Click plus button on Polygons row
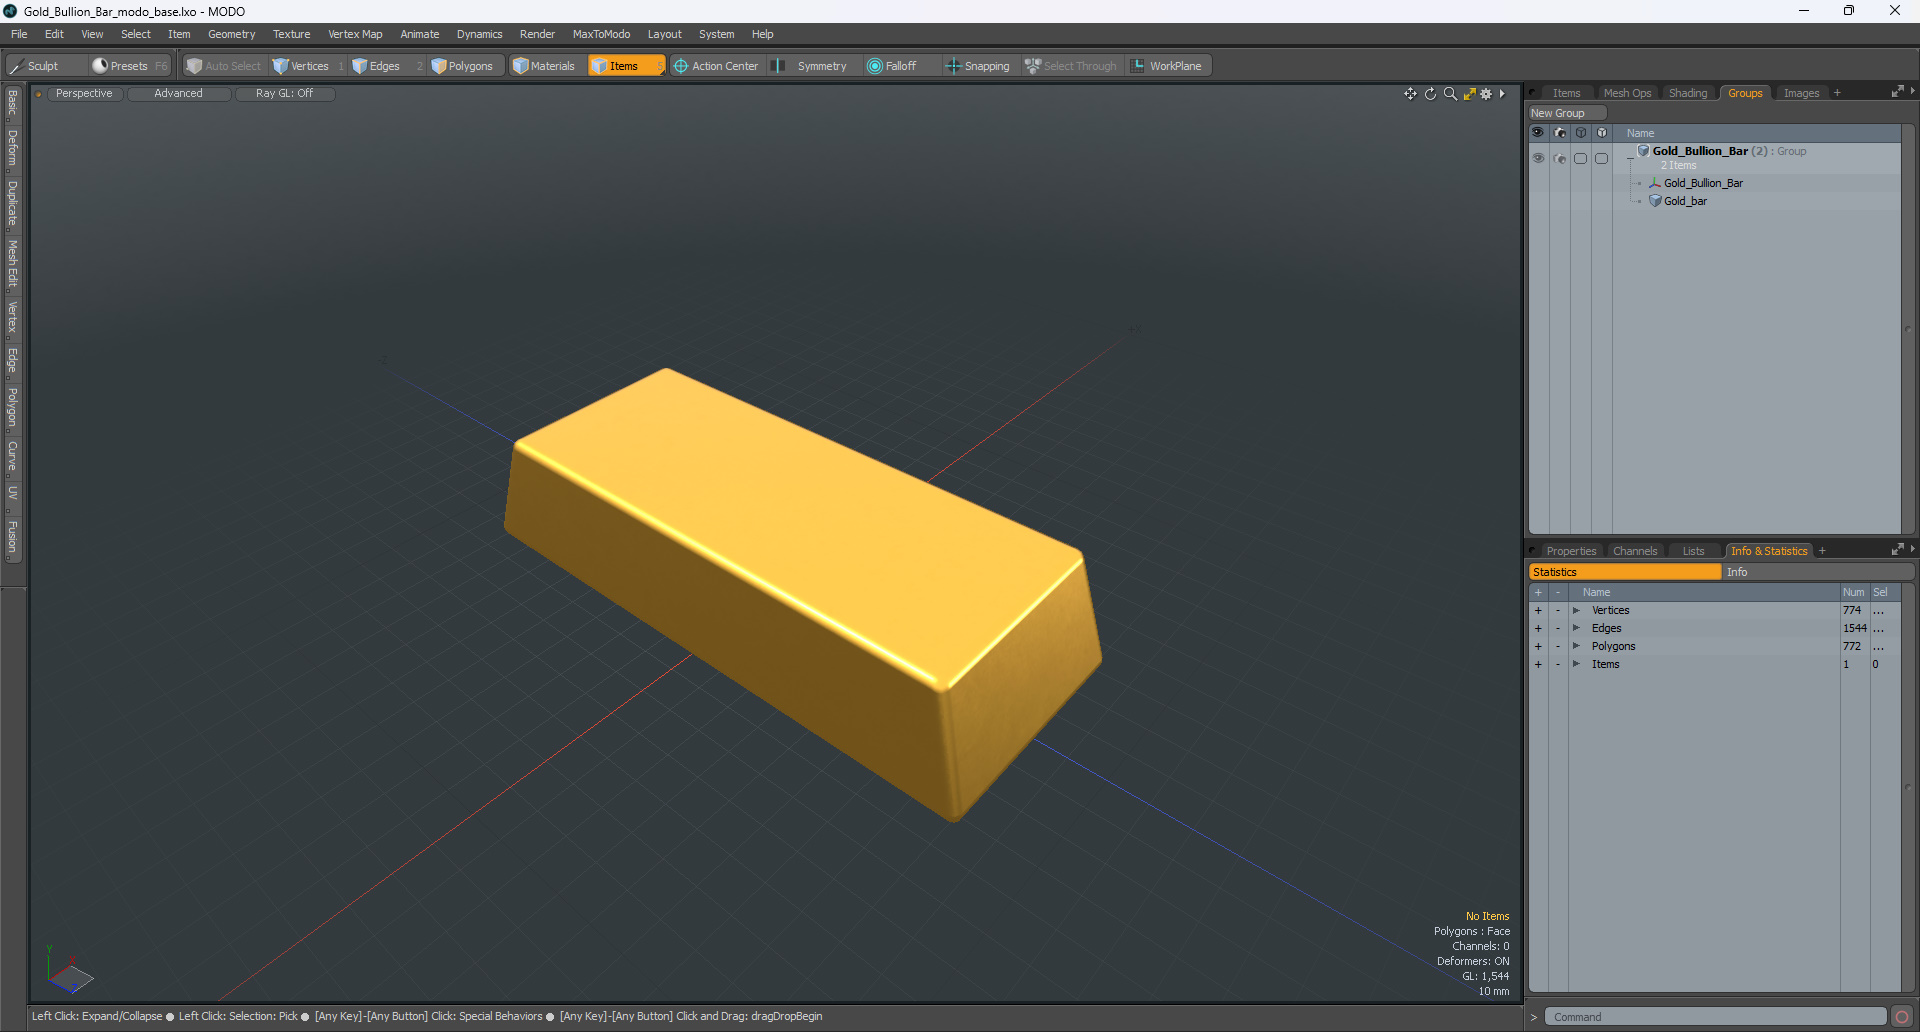The height and width of the screenshot is (1032, 1920). click(x=1538, y=646)
